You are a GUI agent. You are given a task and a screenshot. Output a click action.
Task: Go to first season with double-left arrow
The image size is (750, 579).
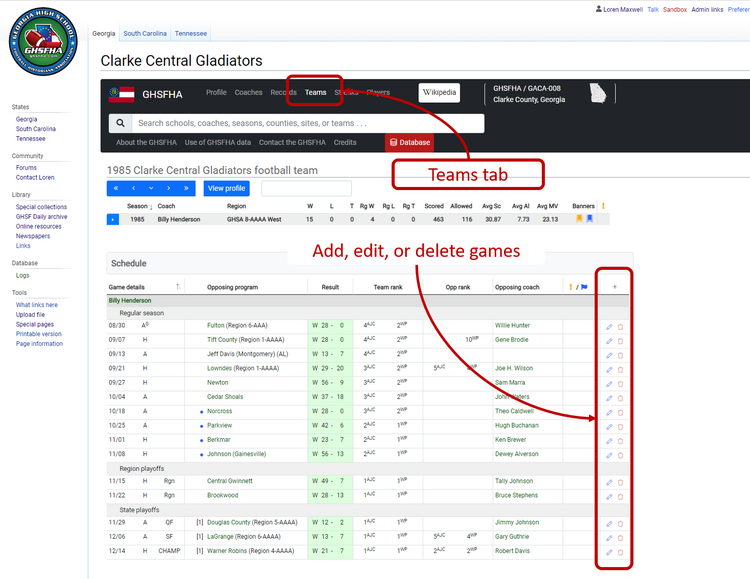116,188
